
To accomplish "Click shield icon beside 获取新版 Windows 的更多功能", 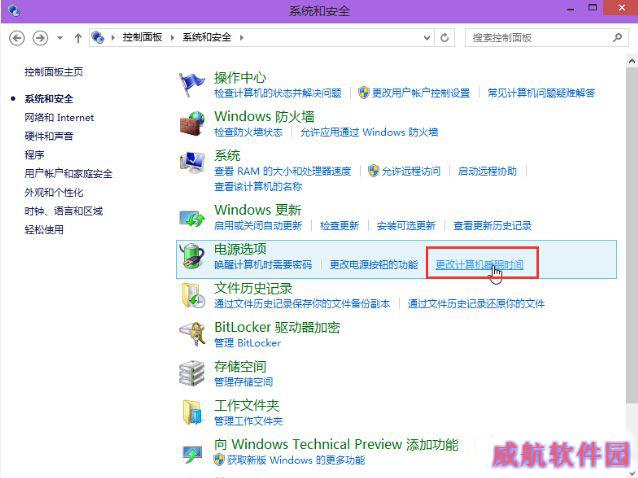I will (219, 460).
